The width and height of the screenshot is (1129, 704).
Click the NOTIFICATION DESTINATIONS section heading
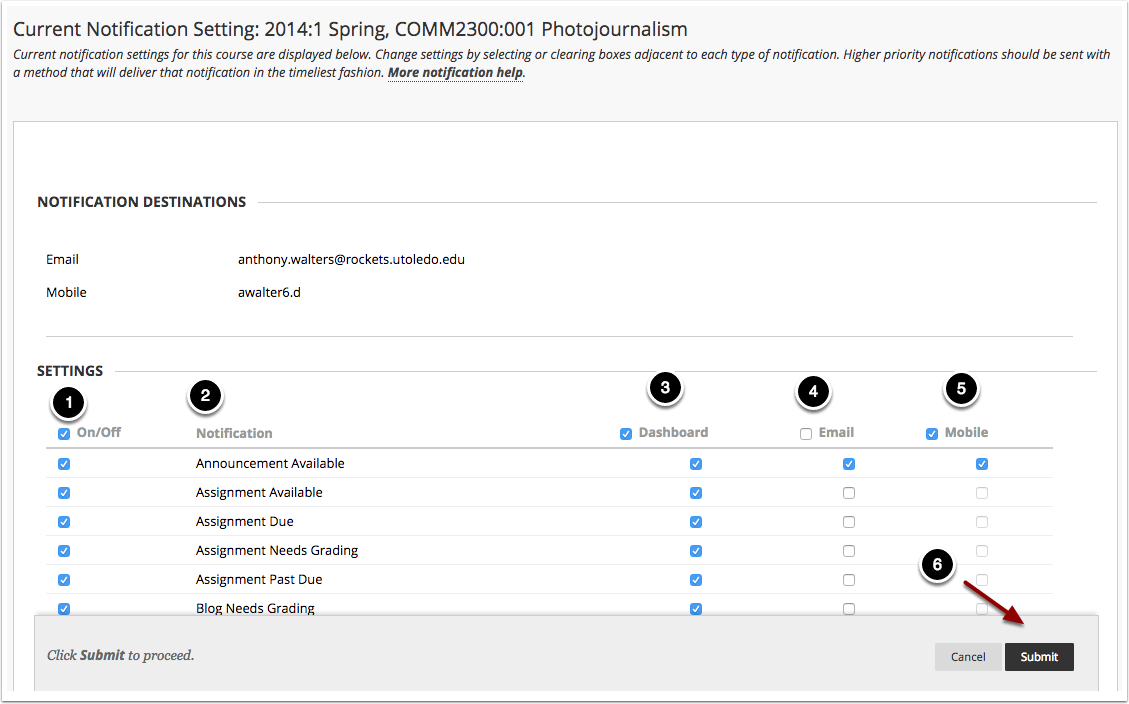pos(142,202)
